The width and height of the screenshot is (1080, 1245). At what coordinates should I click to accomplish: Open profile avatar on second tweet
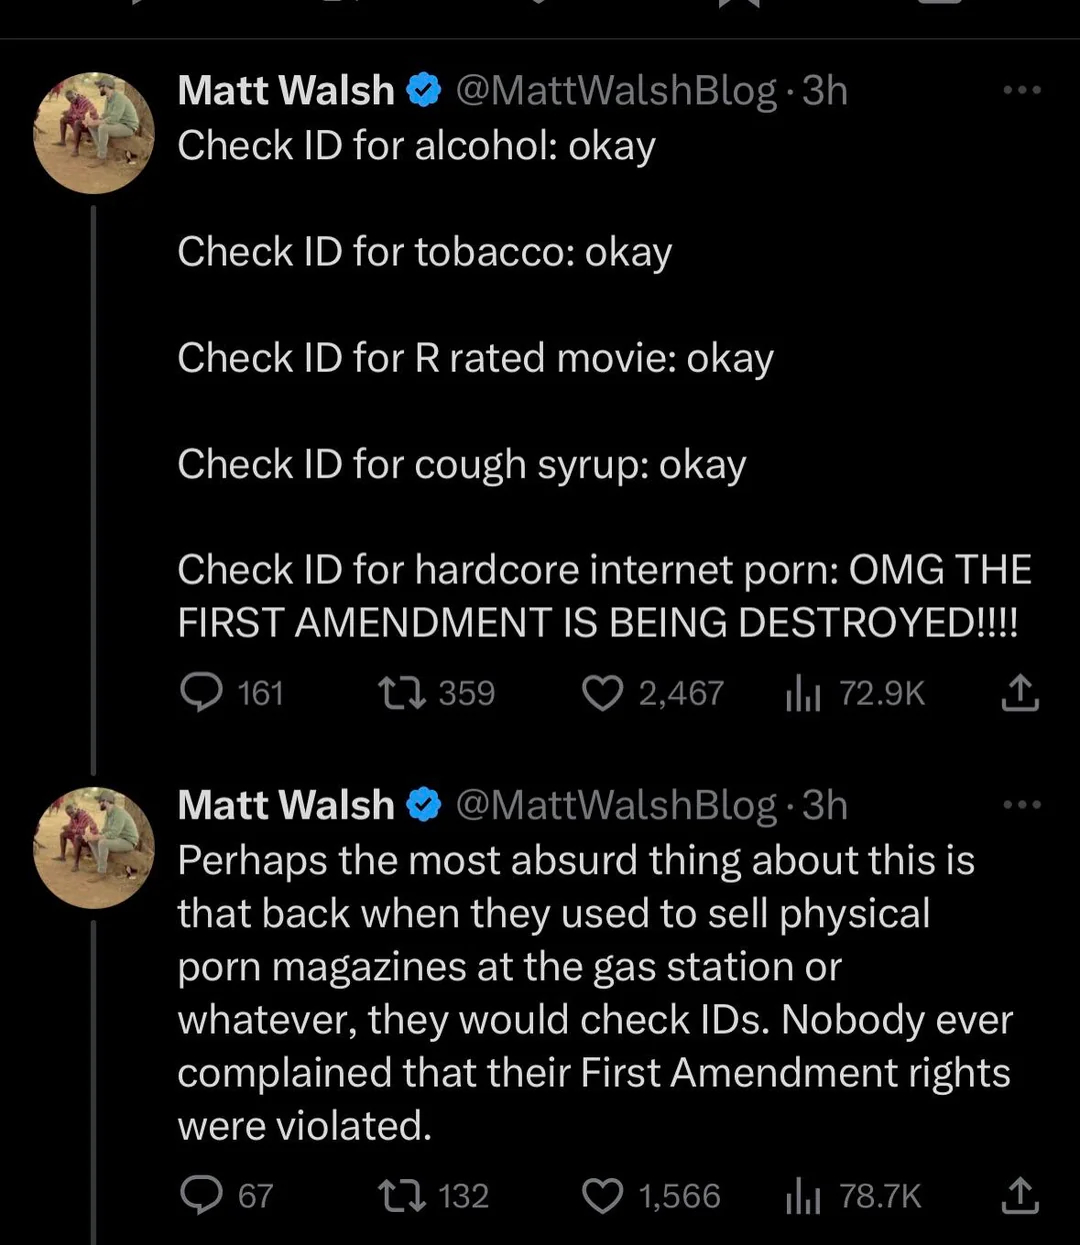pyautogui.click(x=94, y=847)
